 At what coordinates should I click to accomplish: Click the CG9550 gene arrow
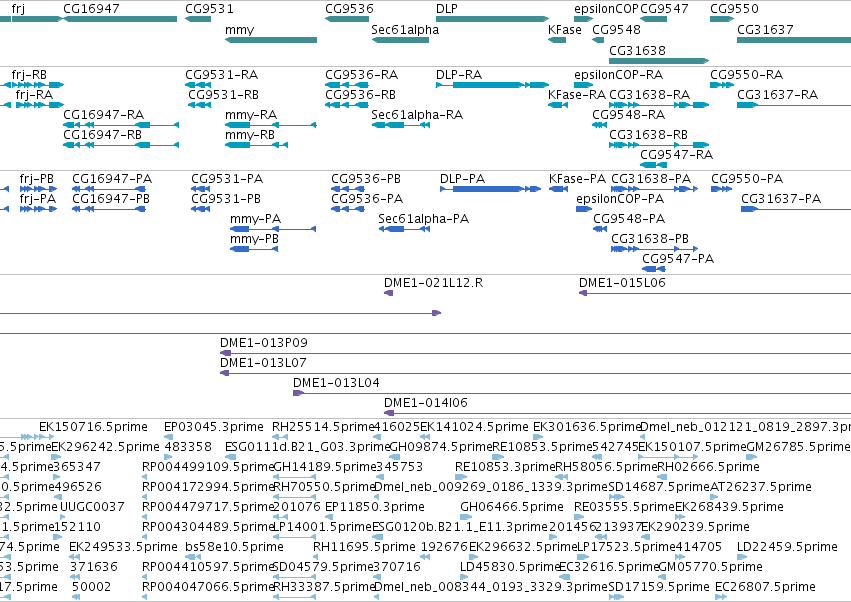click(722, 19)
